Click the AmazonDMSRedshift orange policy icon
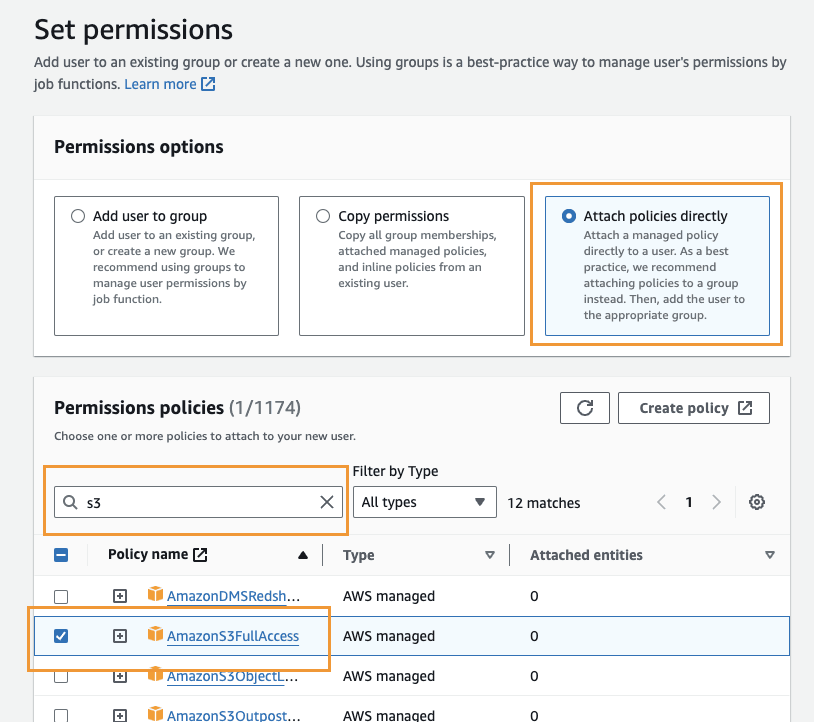The width and height of the screenshot is (814, 722). (x=155, y=596)
